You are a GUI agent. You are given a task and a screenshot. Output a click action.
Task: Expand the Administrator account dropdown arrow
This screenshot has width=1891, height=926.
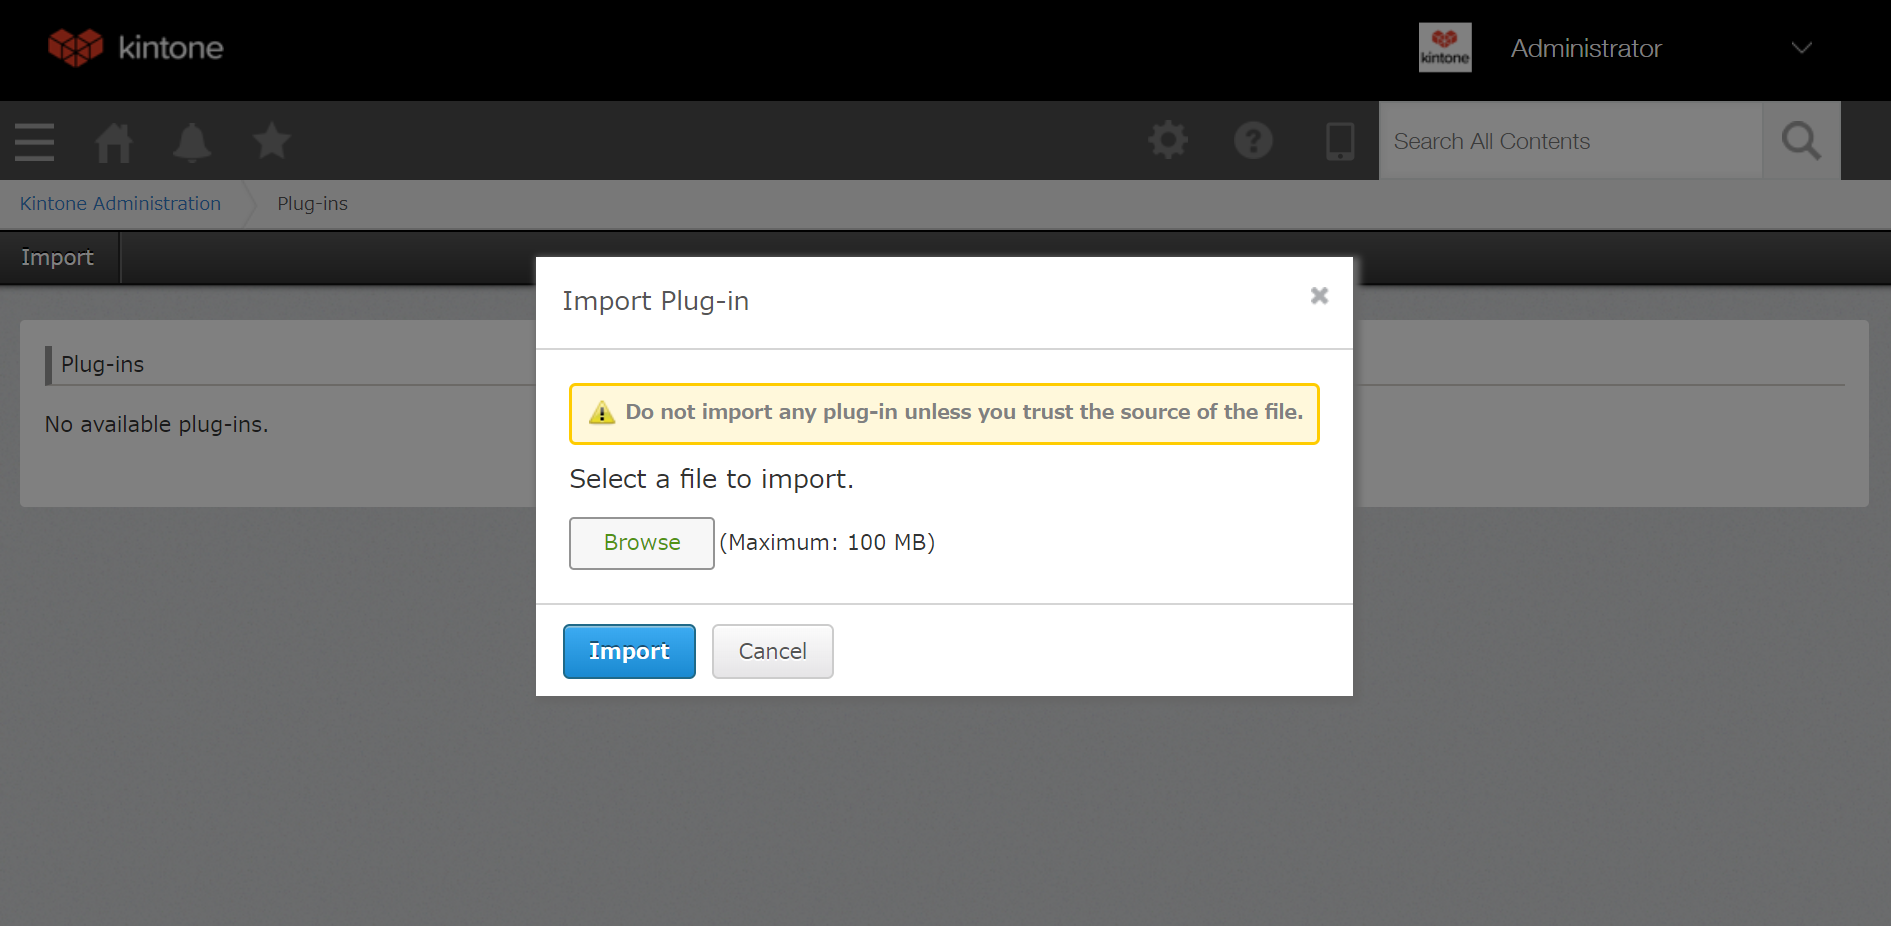coord(1801,48)
